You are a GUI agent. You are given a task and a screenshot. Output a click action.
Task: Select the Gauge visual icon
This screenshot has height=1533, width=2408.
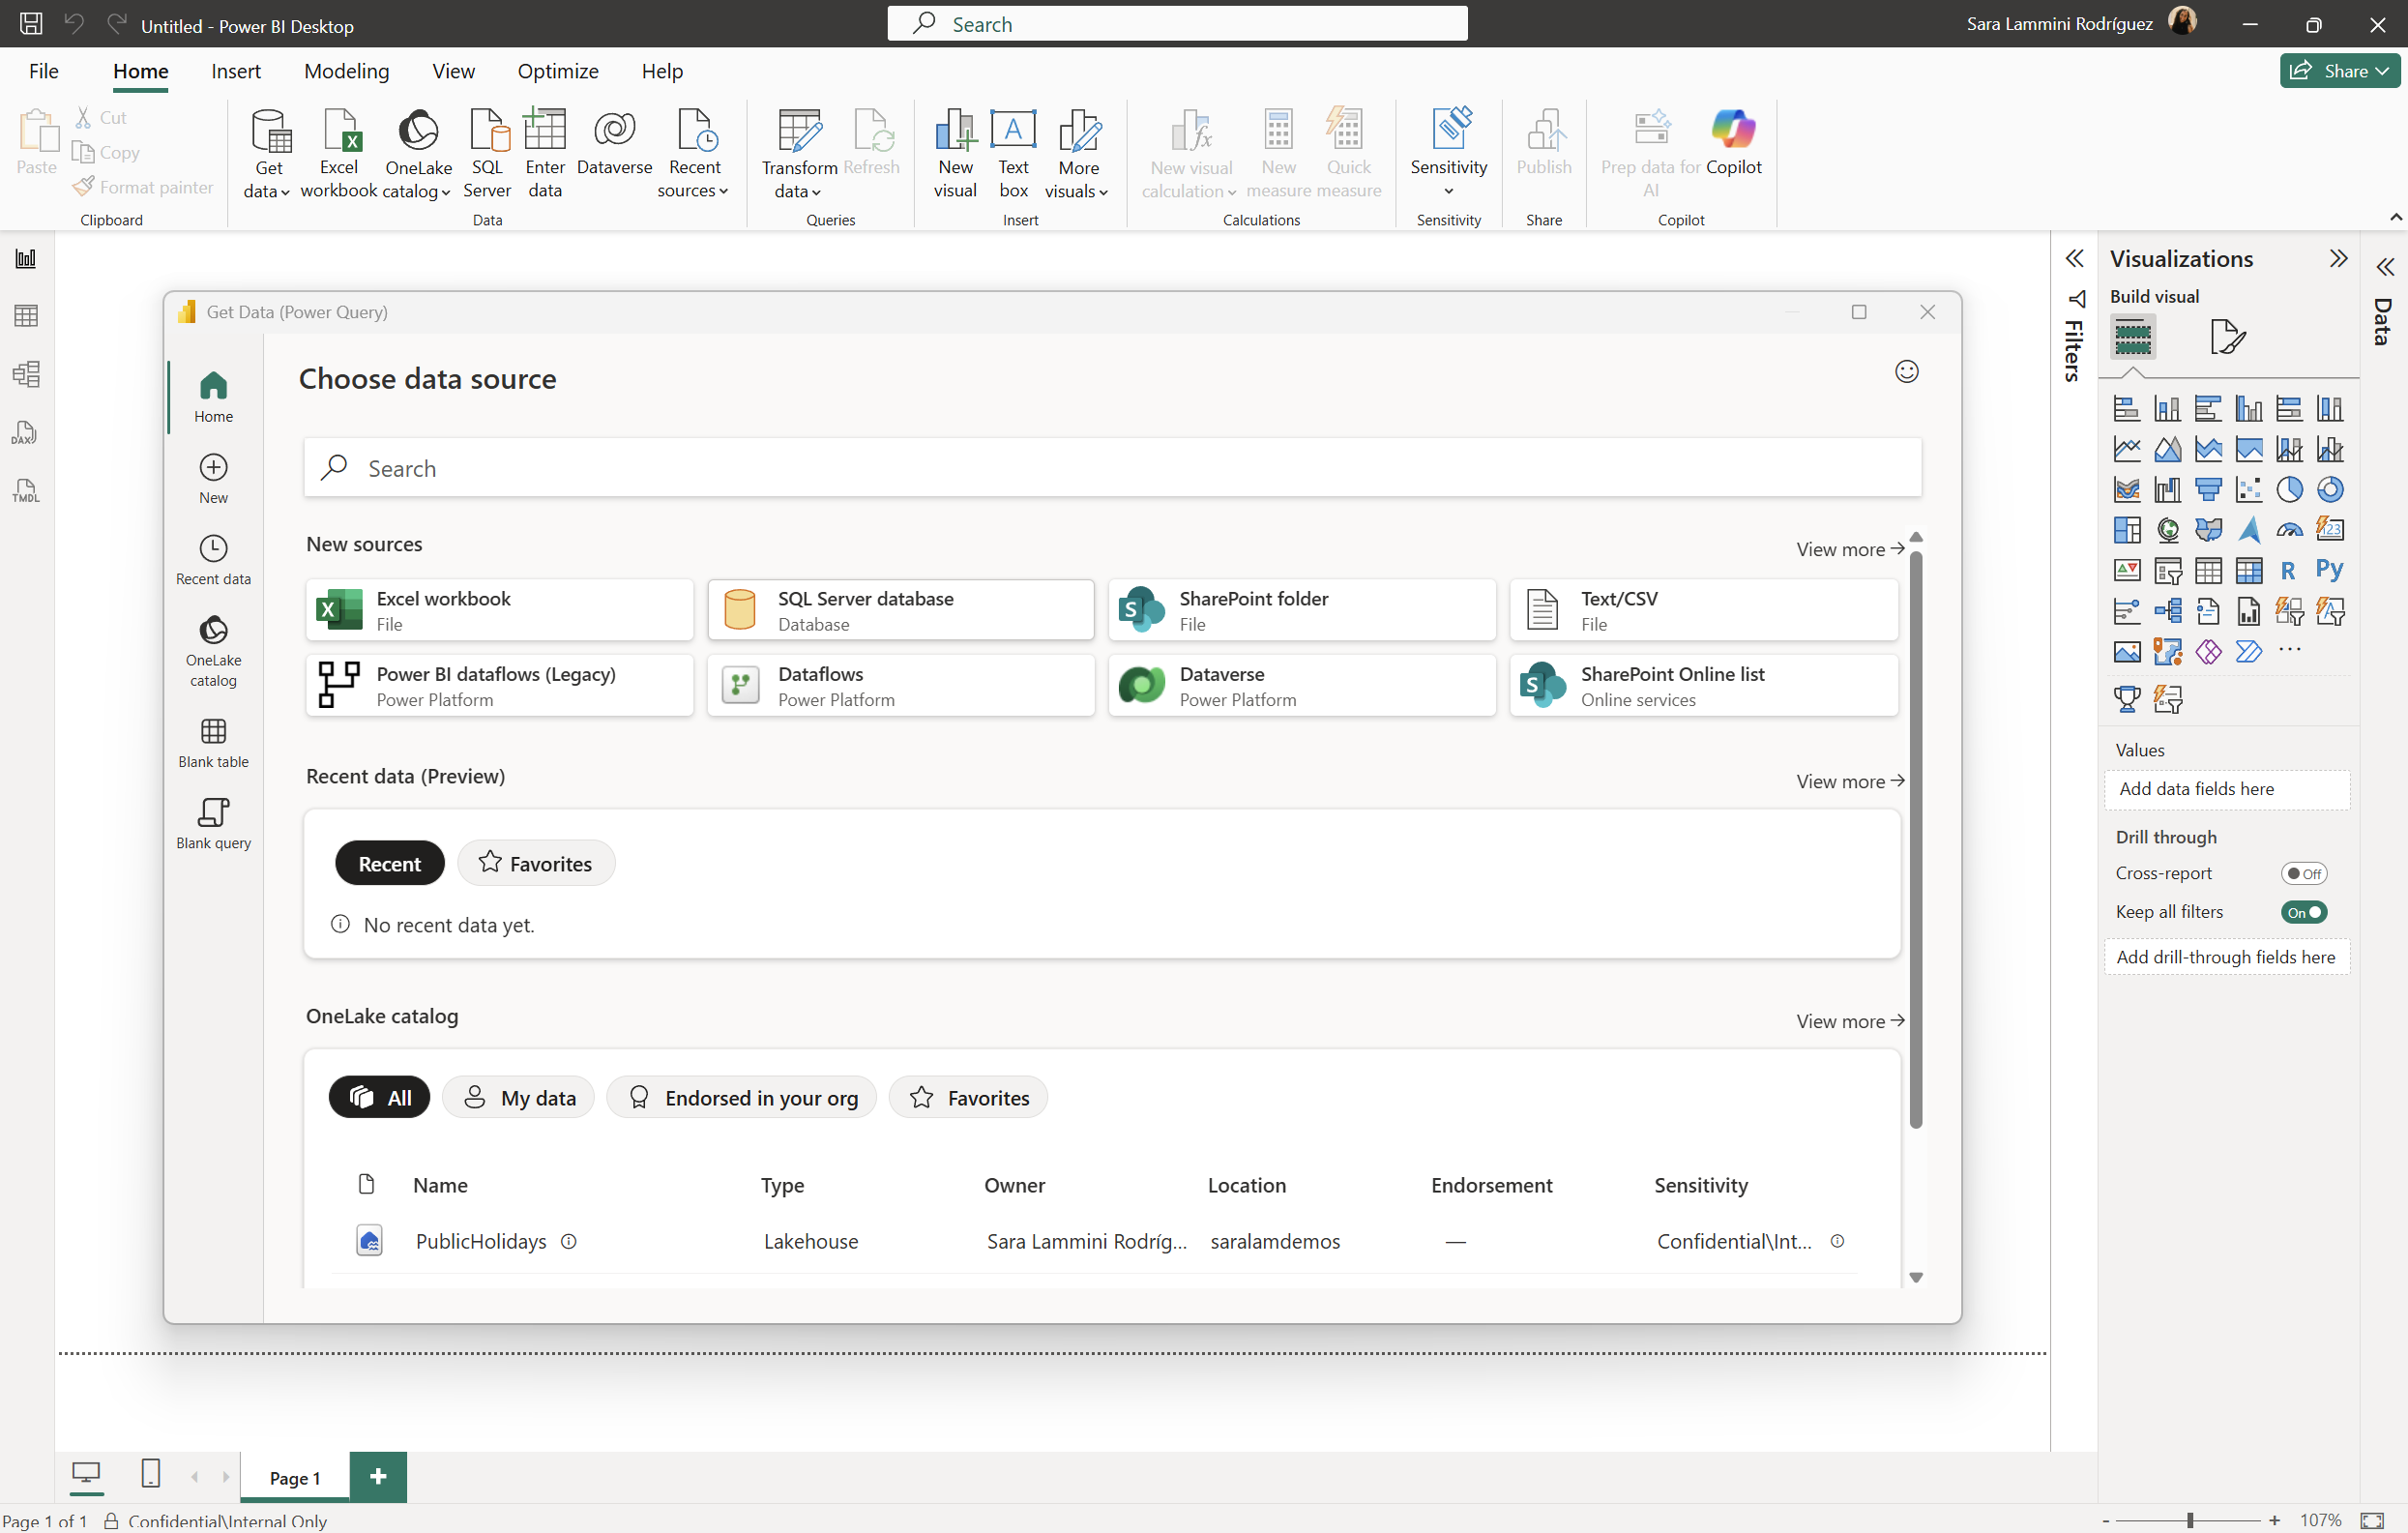click(x=2289, y=530)
